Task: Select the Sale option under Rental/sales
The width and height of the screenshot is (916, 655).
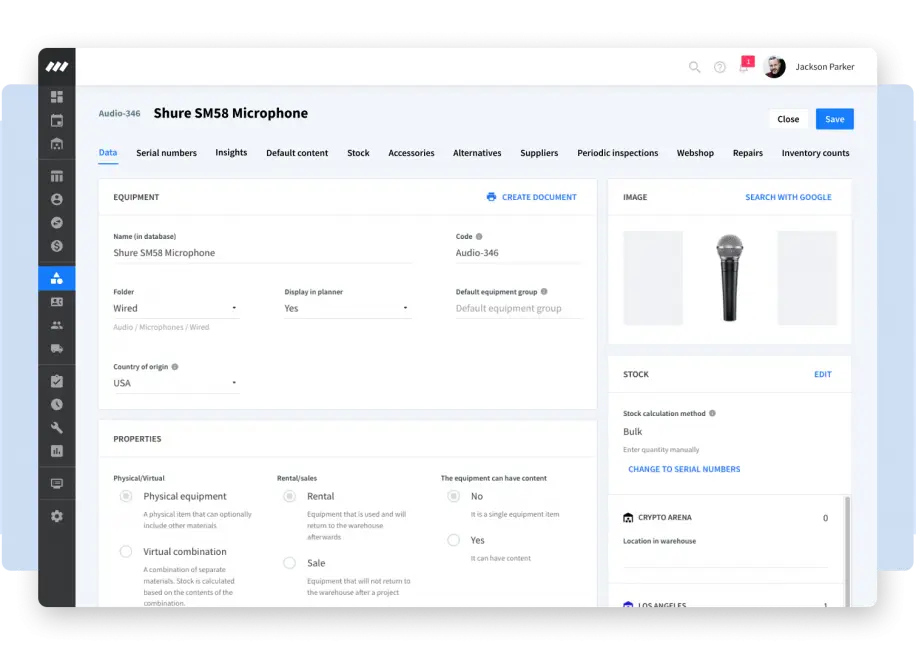Action: [x=290, y=562]
